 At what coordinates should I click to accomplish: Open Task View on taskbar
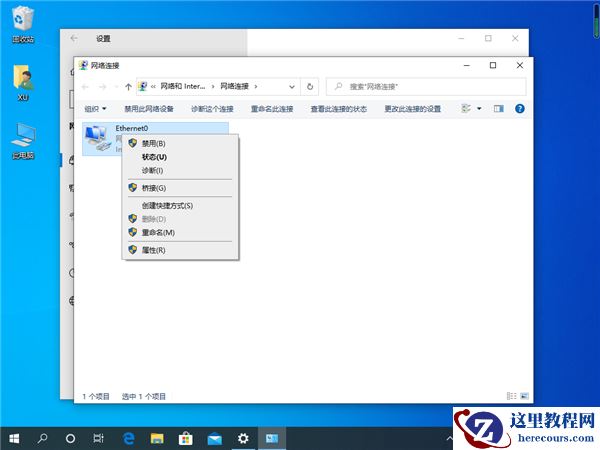(98, 438)
